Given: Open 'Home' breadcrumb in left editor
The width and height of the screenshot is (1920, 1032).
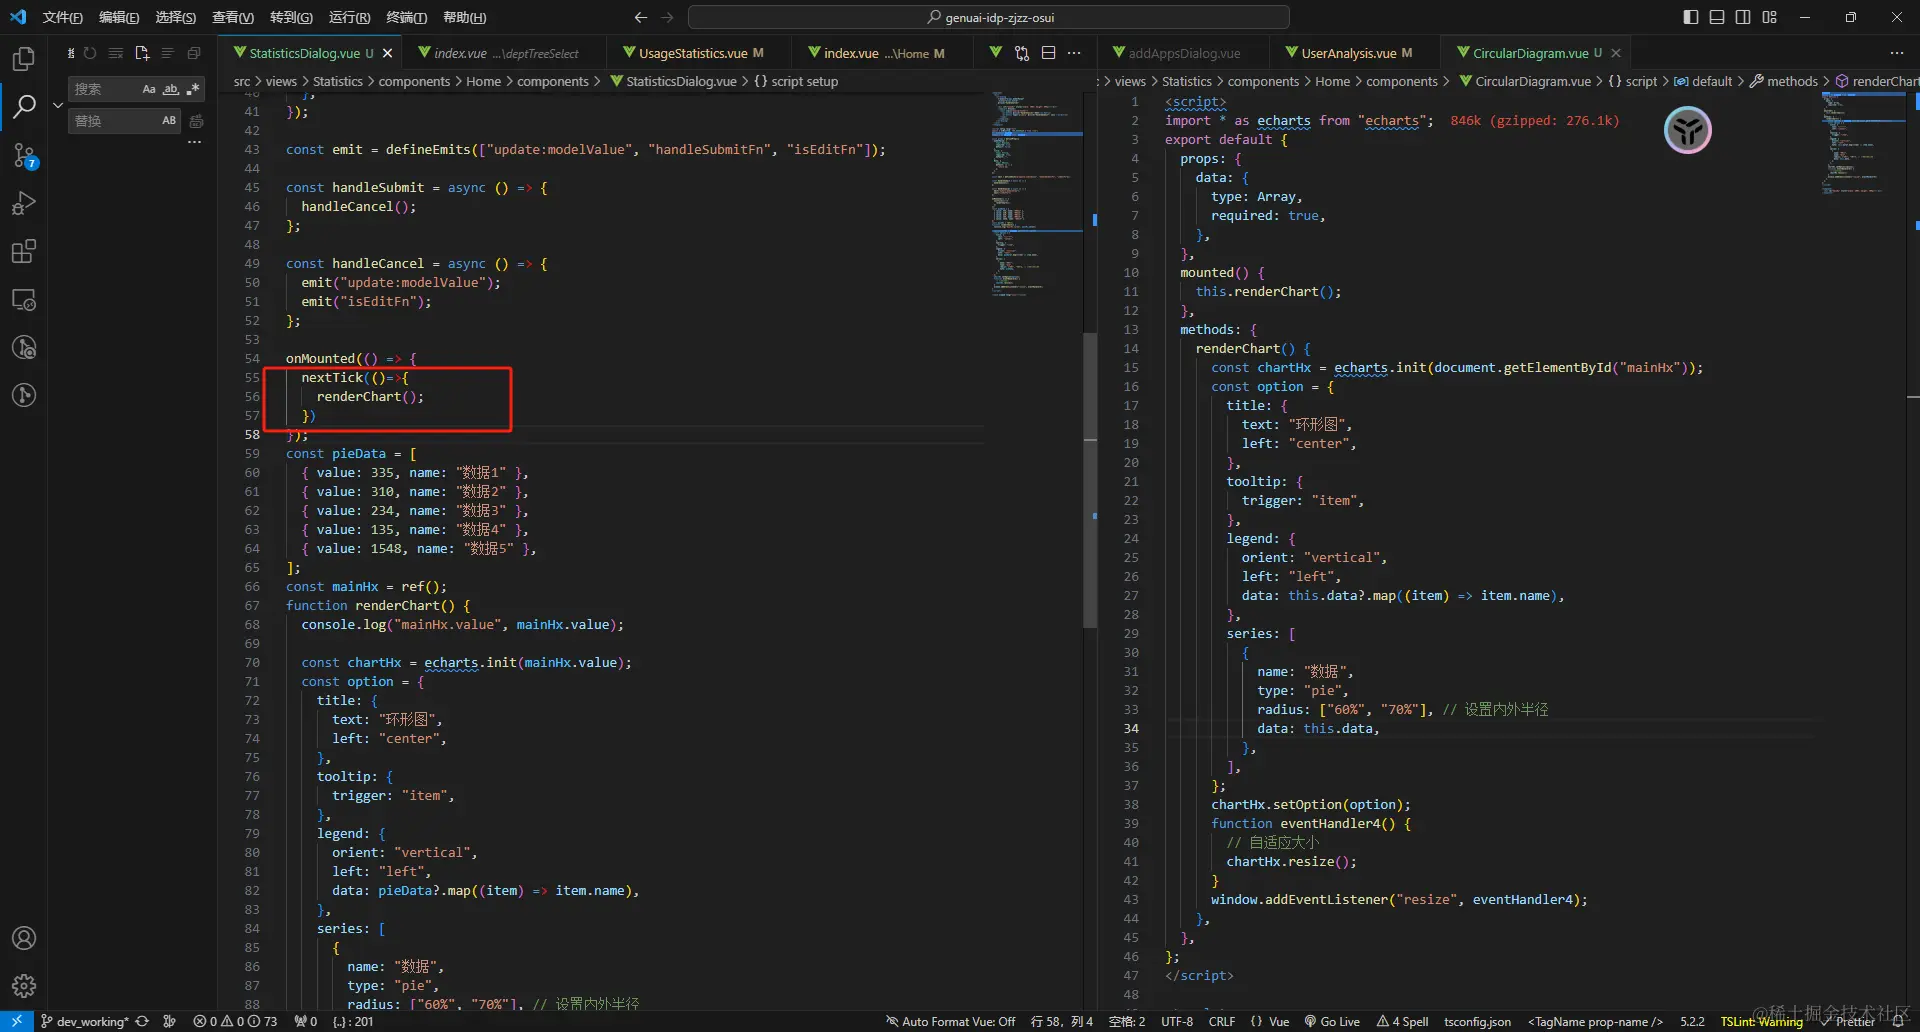Looking at the screenshot, I should coord(484,81).
